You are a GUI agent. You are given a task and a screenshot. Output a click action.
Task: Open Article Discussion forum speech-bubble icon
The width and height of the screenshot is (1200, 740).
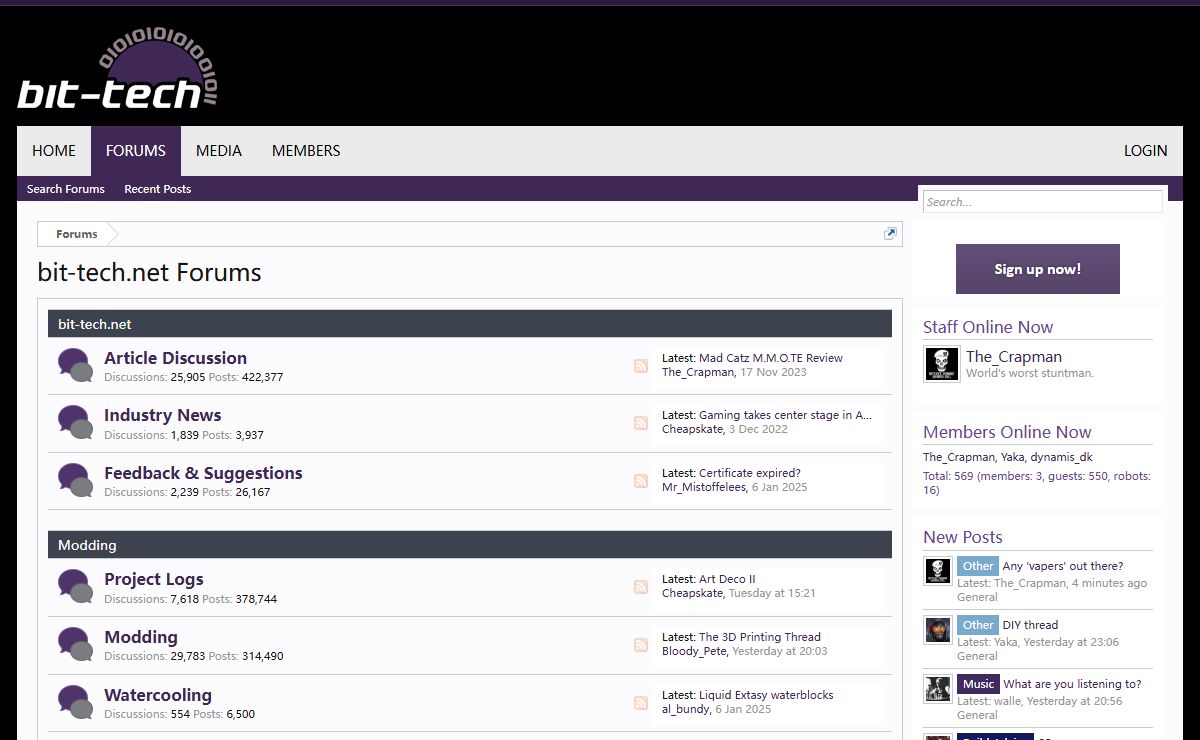pyautogui.click(x=75, y=366)
